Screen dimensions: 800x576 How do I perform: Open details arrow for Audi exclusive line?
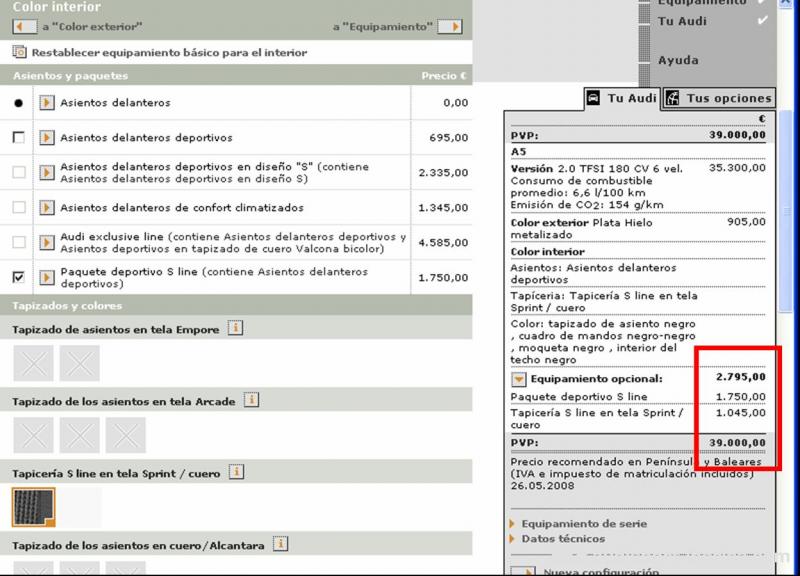(47, 242)
